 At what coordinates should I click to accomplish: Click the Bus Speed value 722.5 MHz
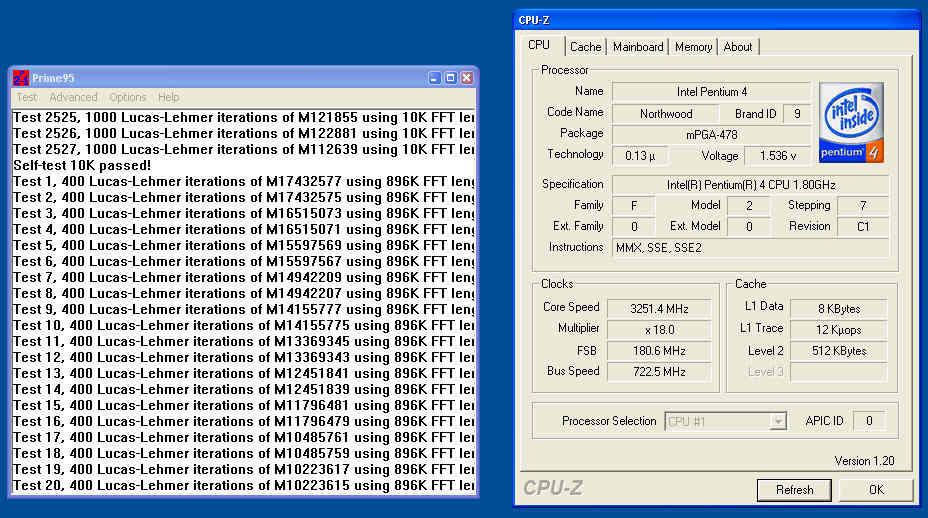click(659, 372)
